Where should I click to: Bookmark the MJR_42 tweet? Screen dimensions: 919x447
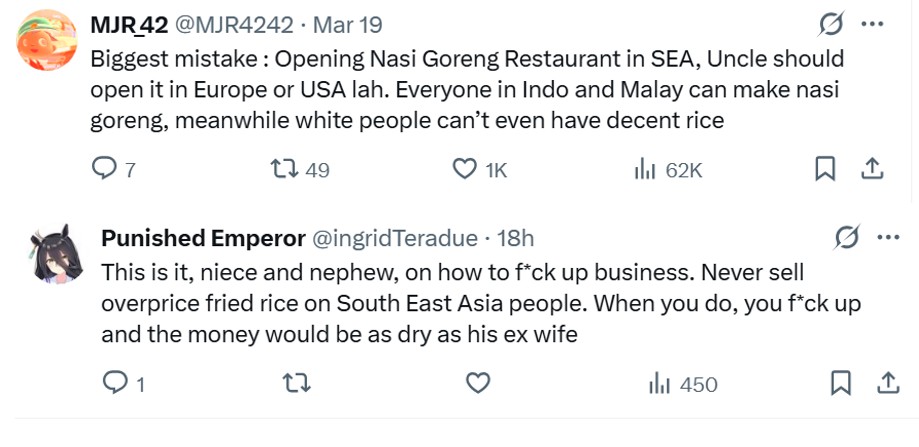tap(825, 170)
